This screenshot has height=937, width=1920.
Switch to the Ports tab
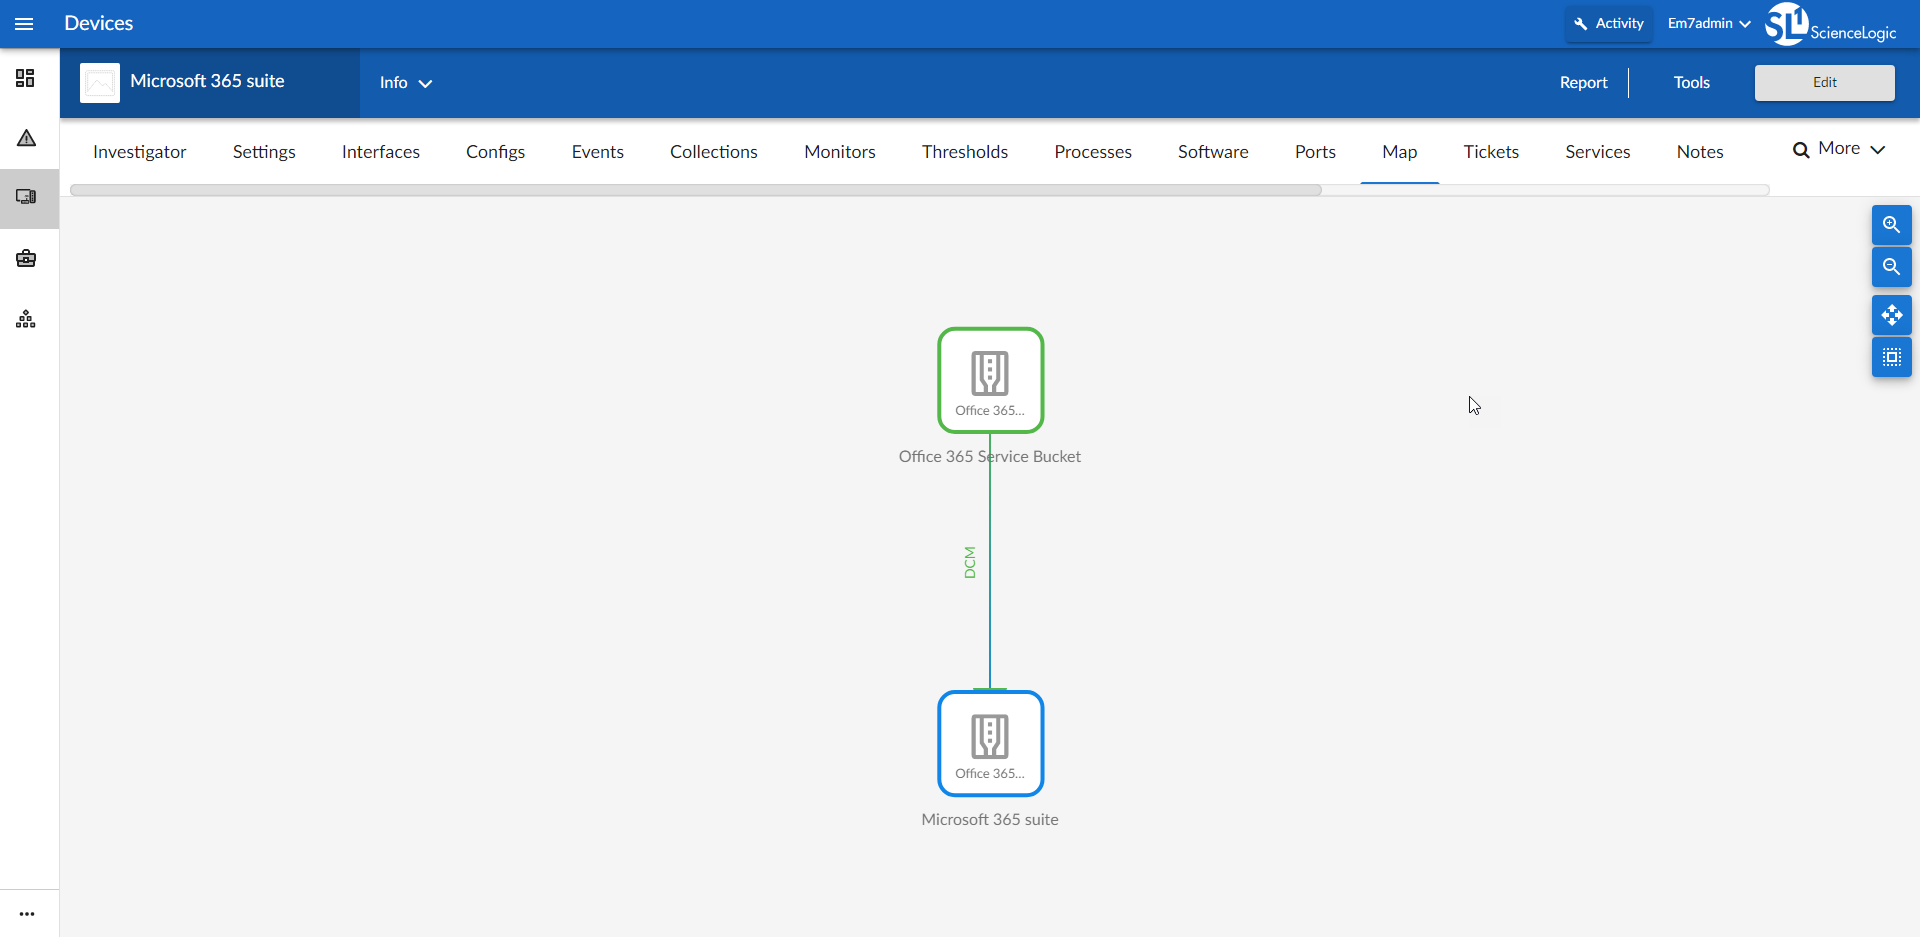(x=1315, y=152)
